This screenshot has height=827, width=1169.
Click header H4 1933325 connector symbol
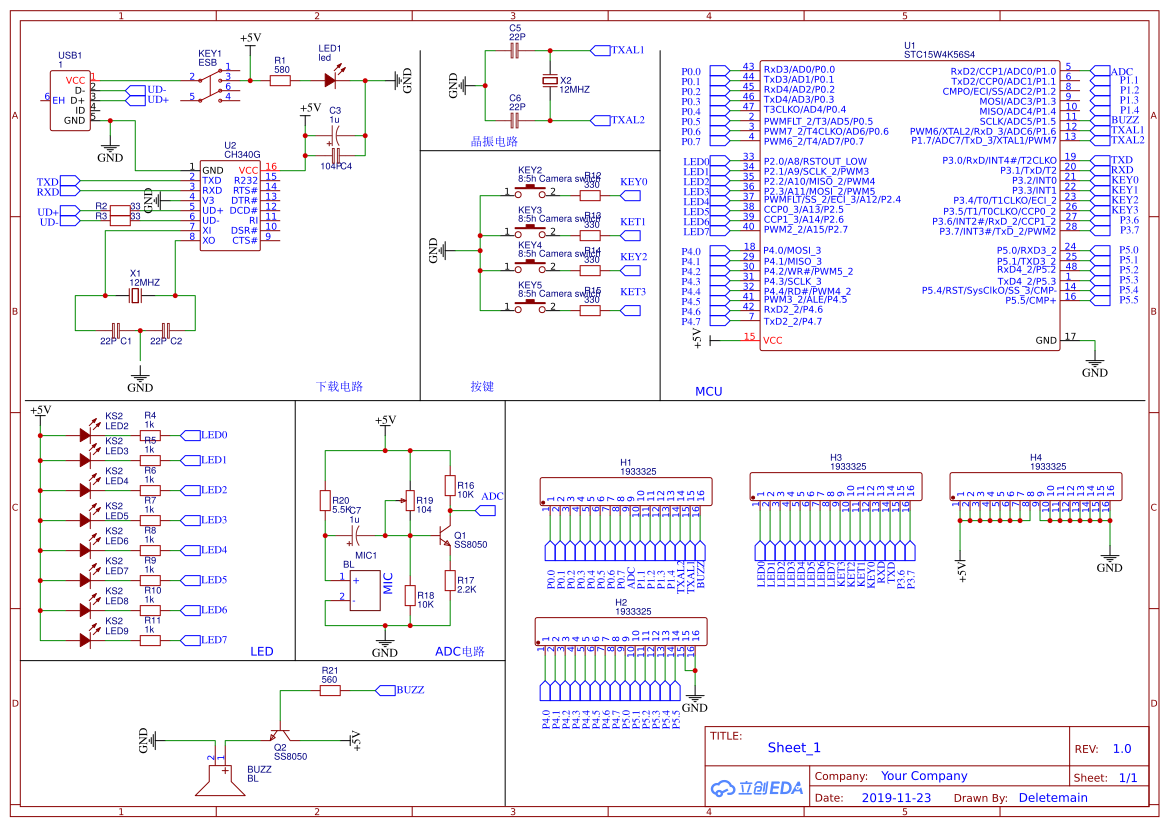(x=1035, y=487)
